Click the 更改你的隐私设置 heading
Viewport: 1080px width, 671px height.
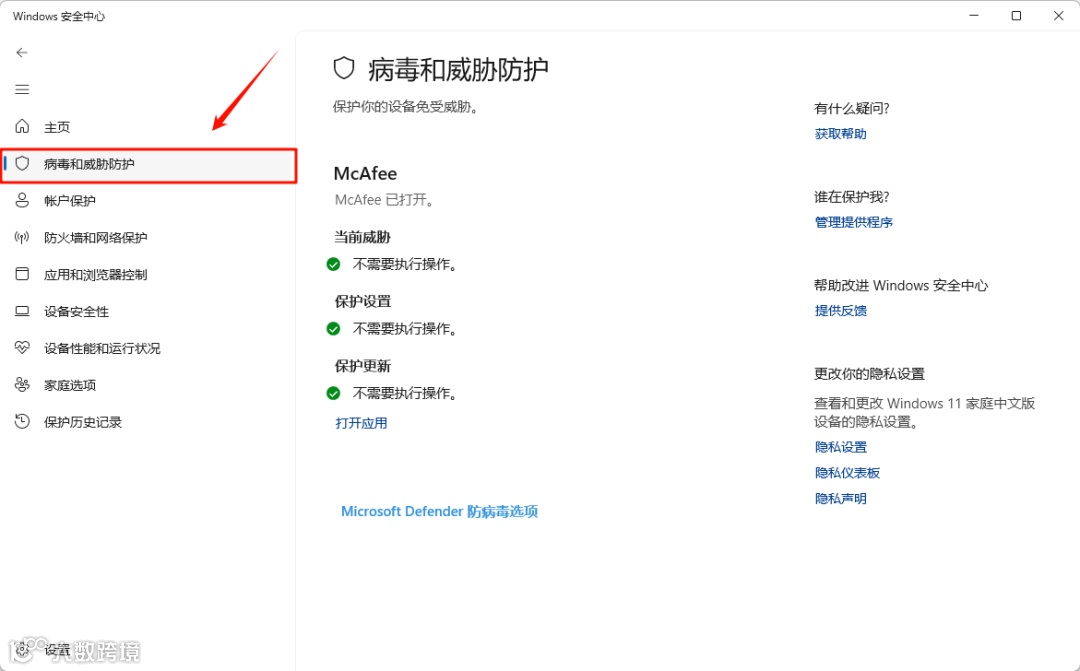(x=869, y=374)
